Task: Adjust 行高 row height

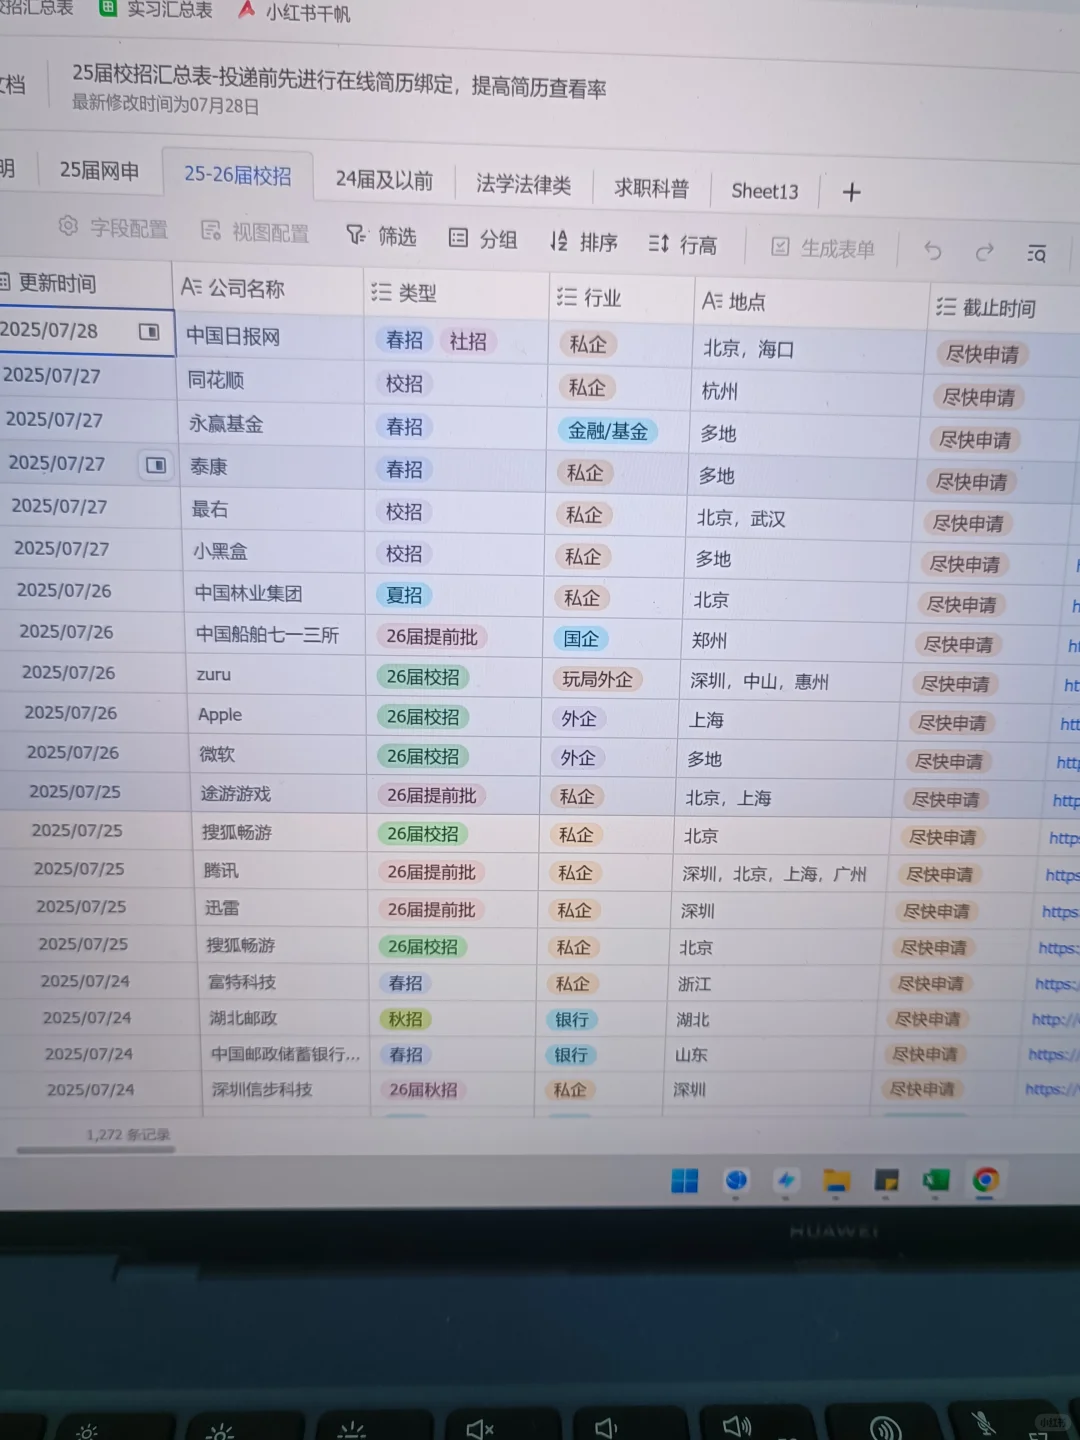Action: pyautogui.click(x=683, y=245)
